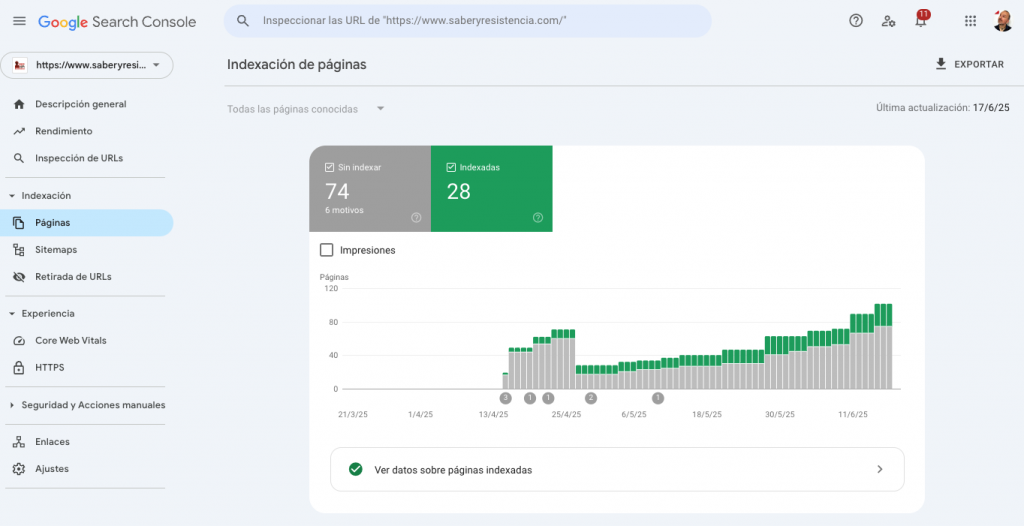Image resolution: width=1024 pixels, height=526 pixels.
Task: Open the notifications bell
Action: (x=920, y=21)
